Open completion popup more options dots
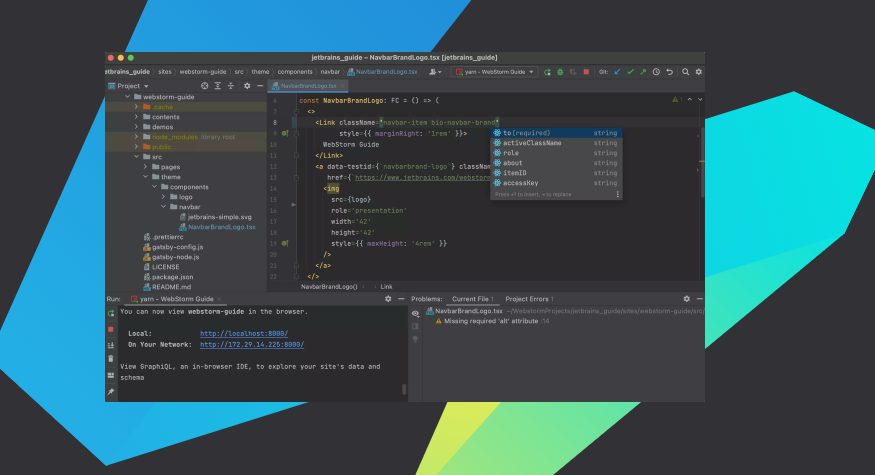 click(x=617, y=194)
